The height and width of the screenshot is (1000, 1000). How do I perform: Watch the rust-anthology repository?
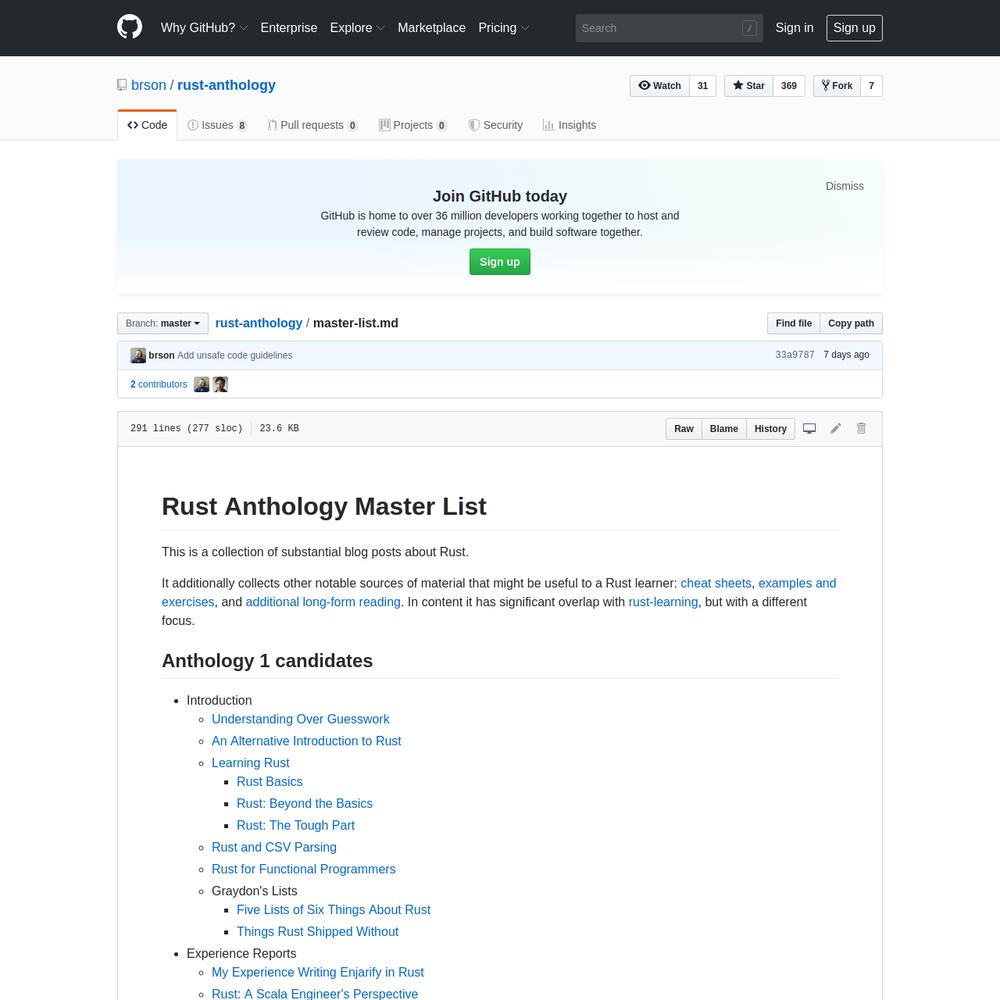659,85
